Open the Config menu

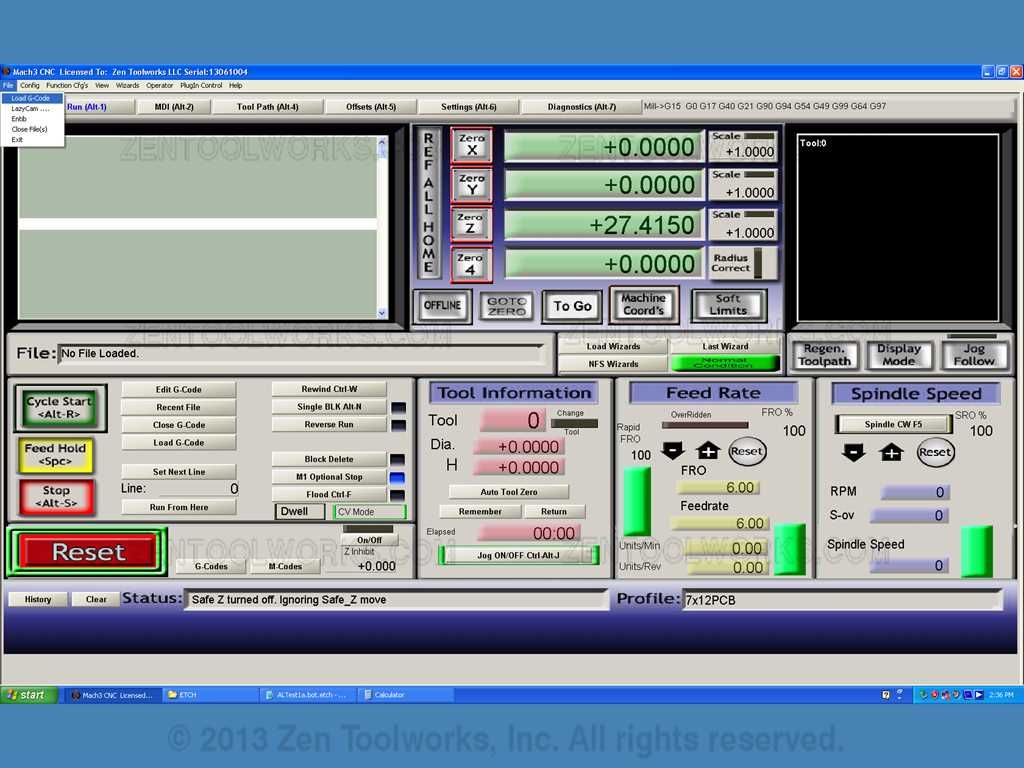click(29, 86)
